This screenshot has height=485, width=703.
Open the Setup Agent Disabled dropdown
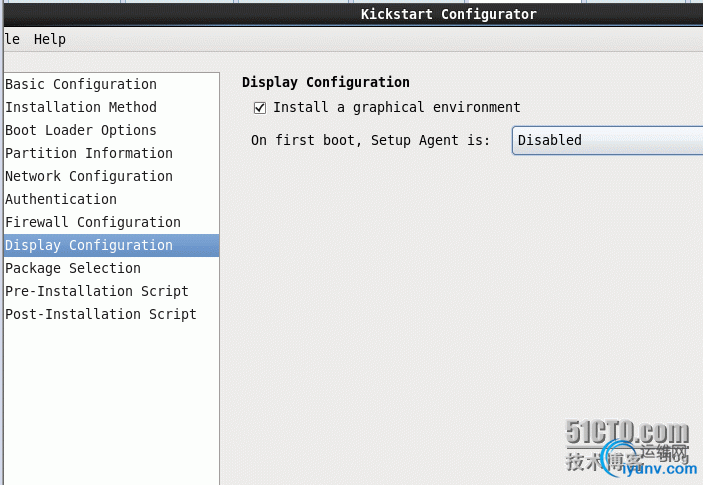coord(608,140)
